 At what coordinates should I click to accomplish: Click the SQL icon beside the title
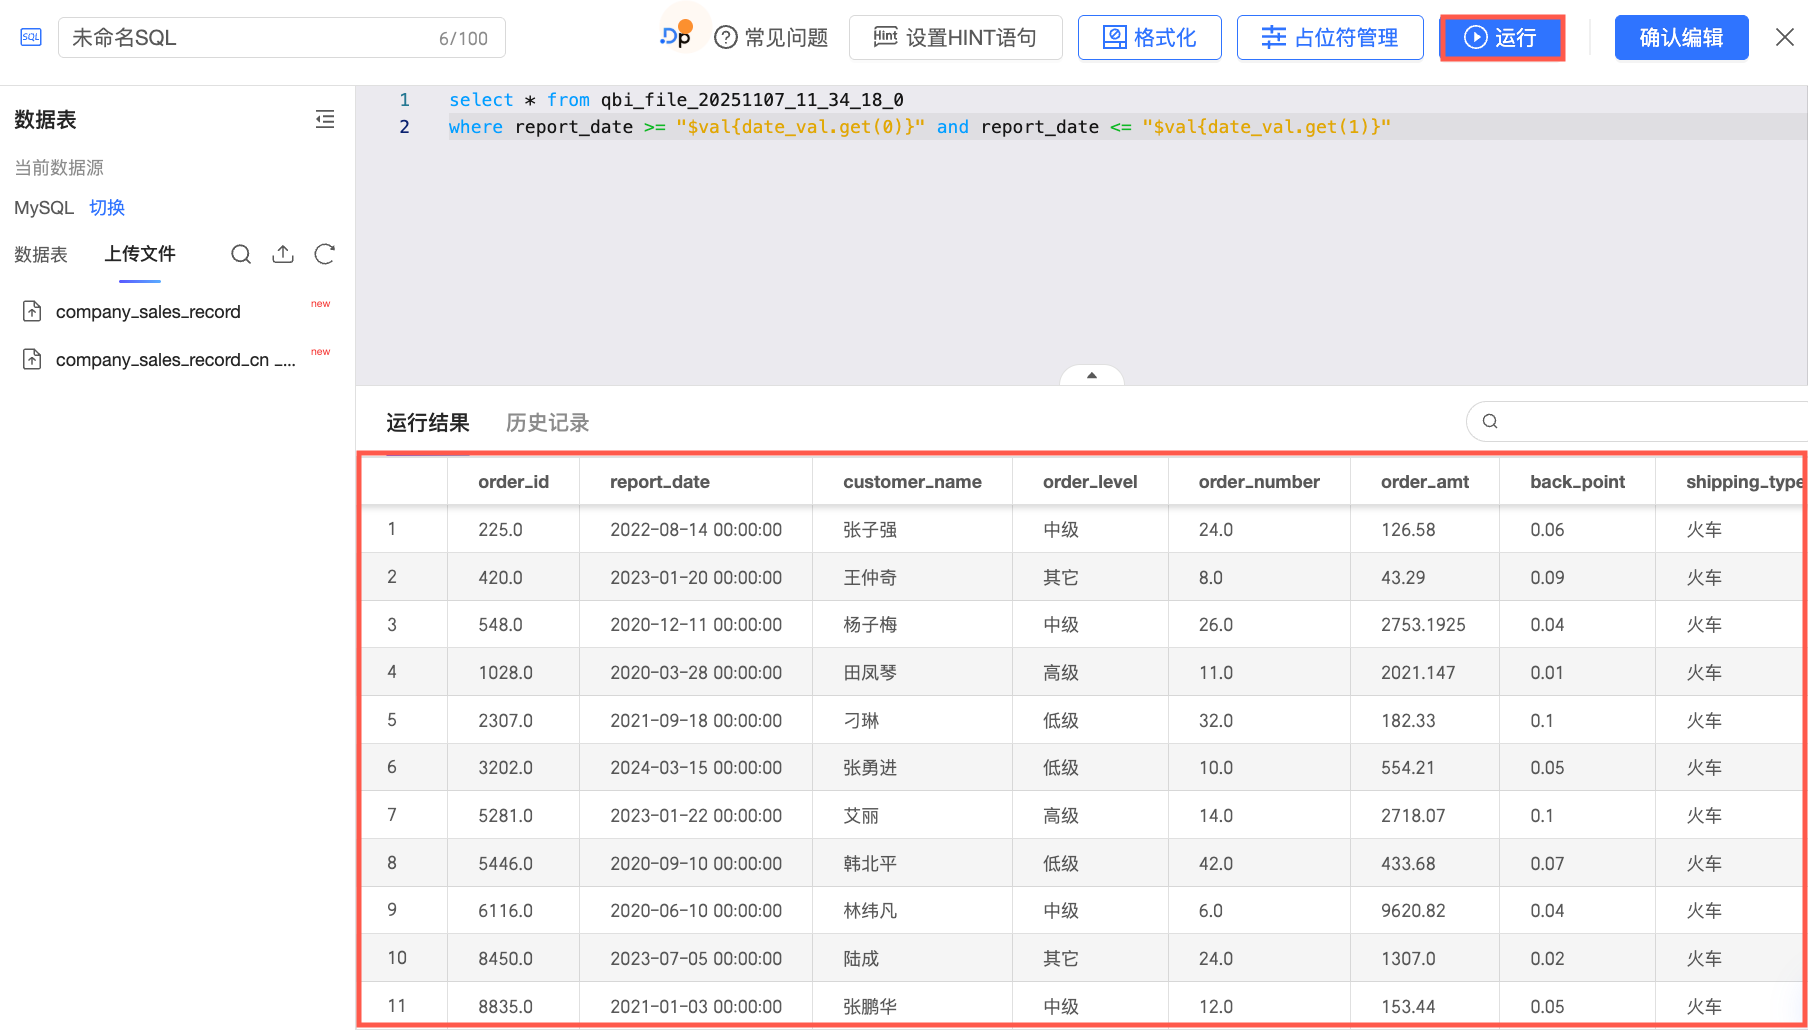(x=31, y=38)
